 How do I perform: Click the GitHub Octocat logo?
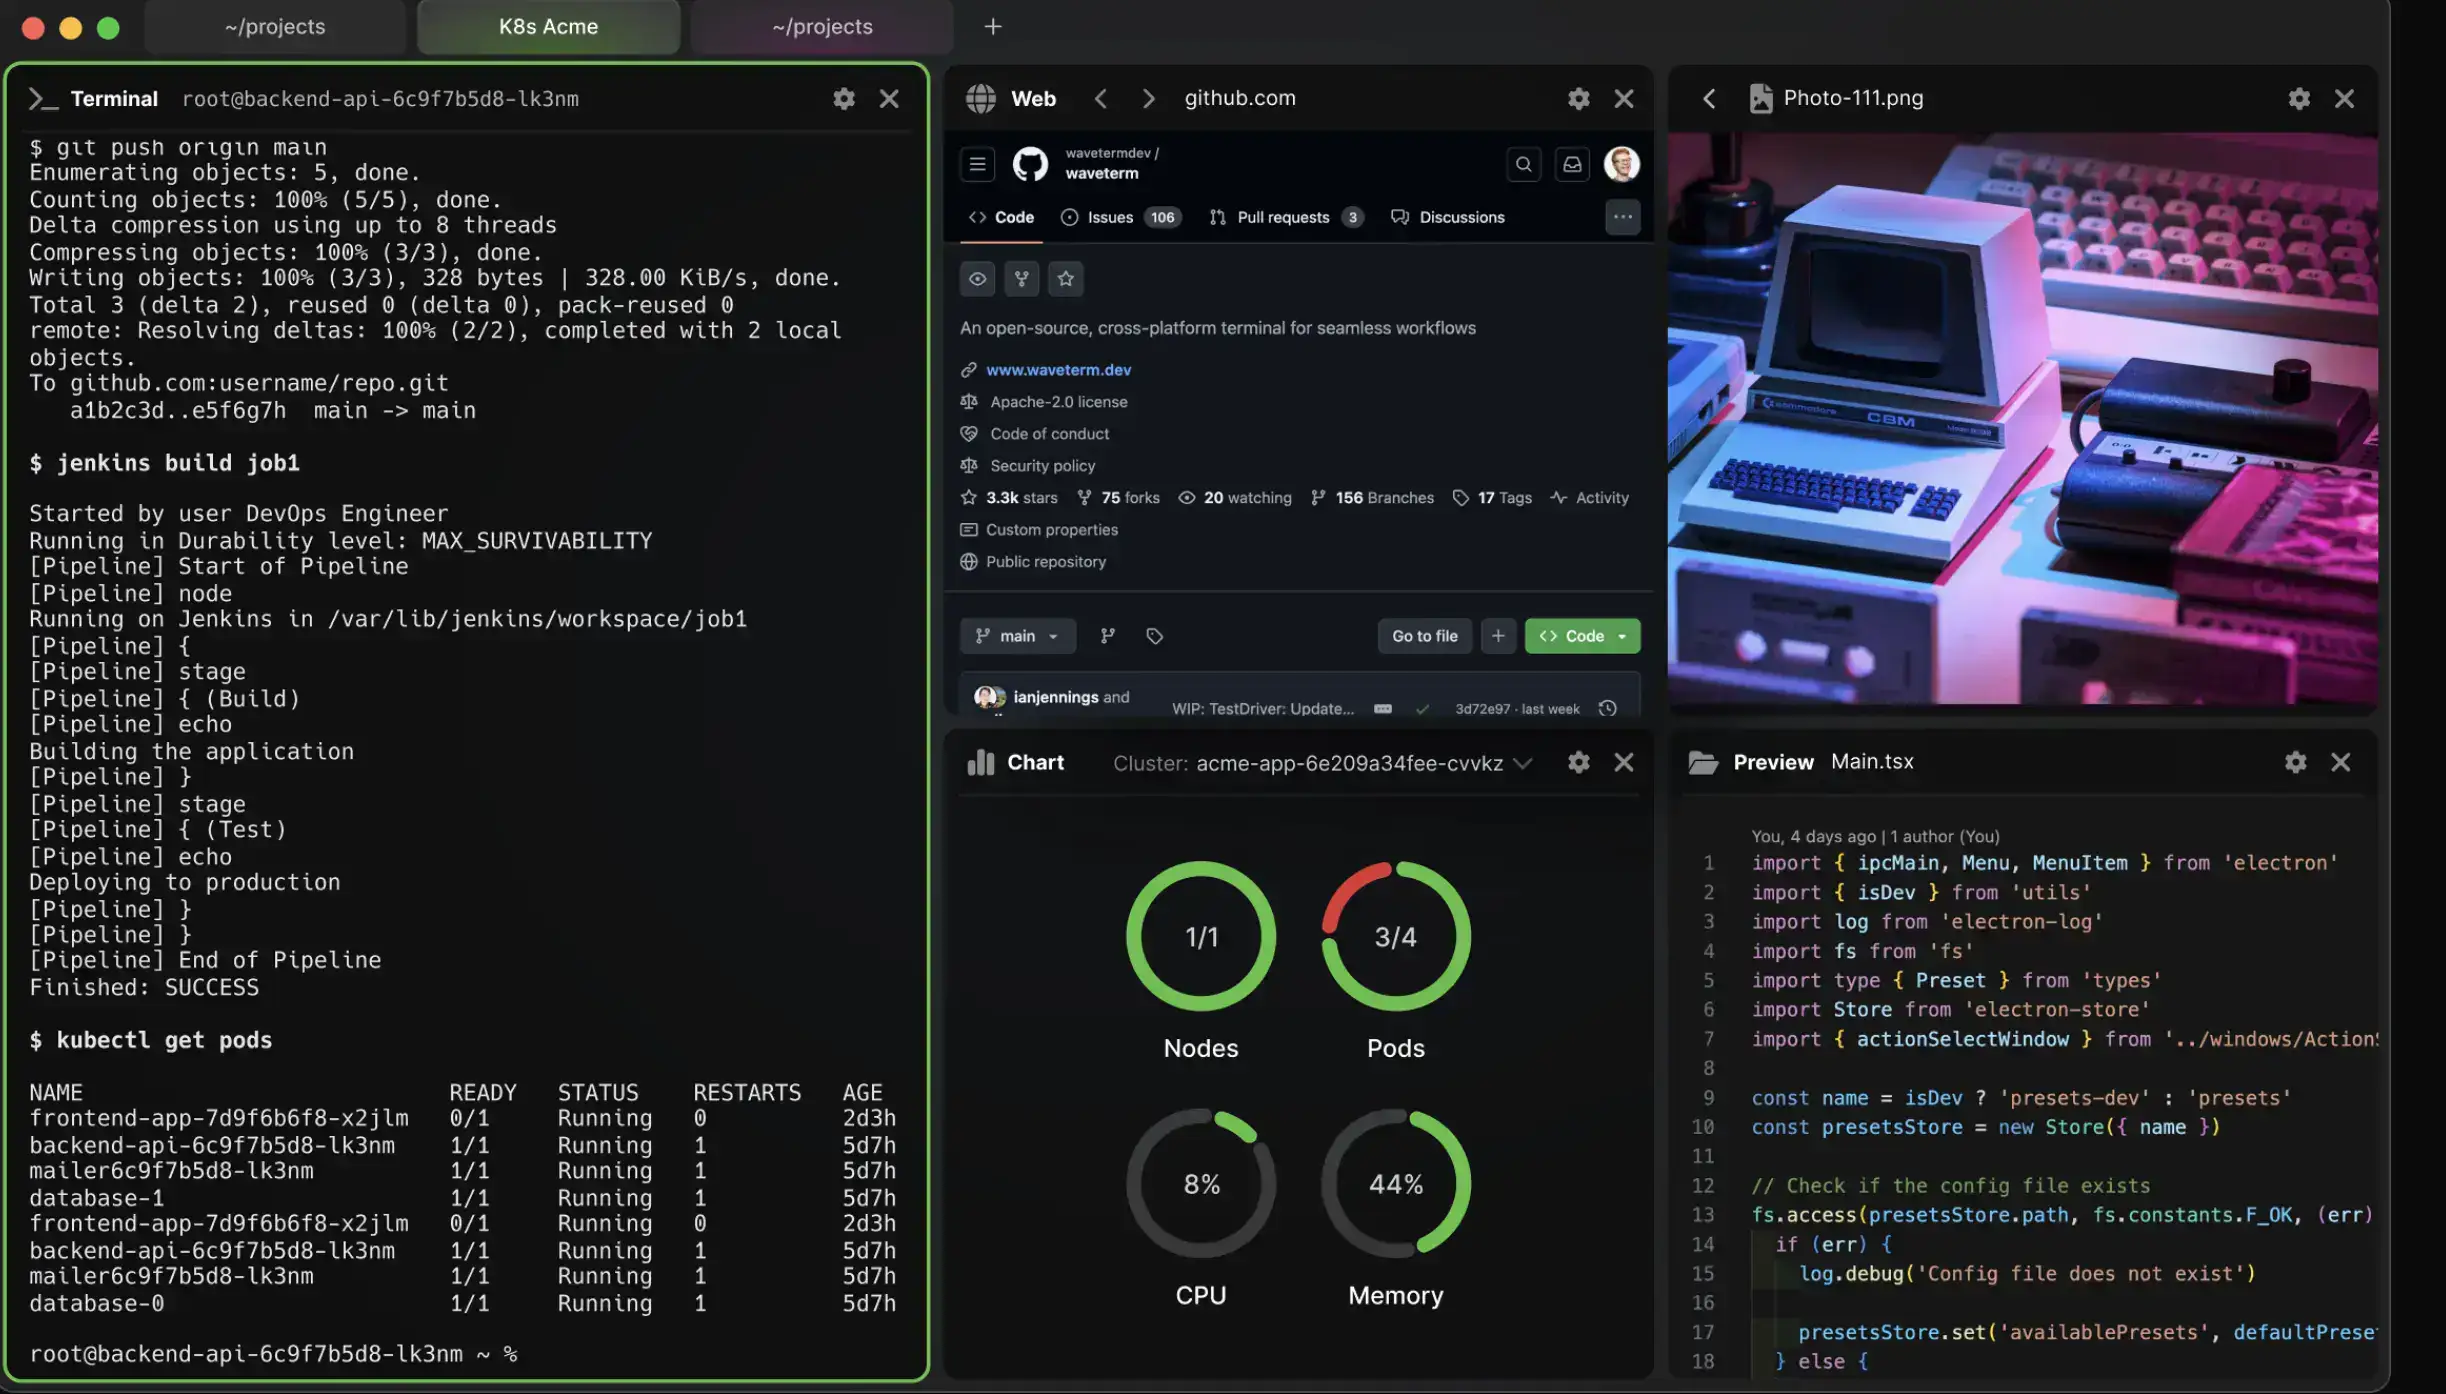pyautogui.click(x=1030, y=164)
